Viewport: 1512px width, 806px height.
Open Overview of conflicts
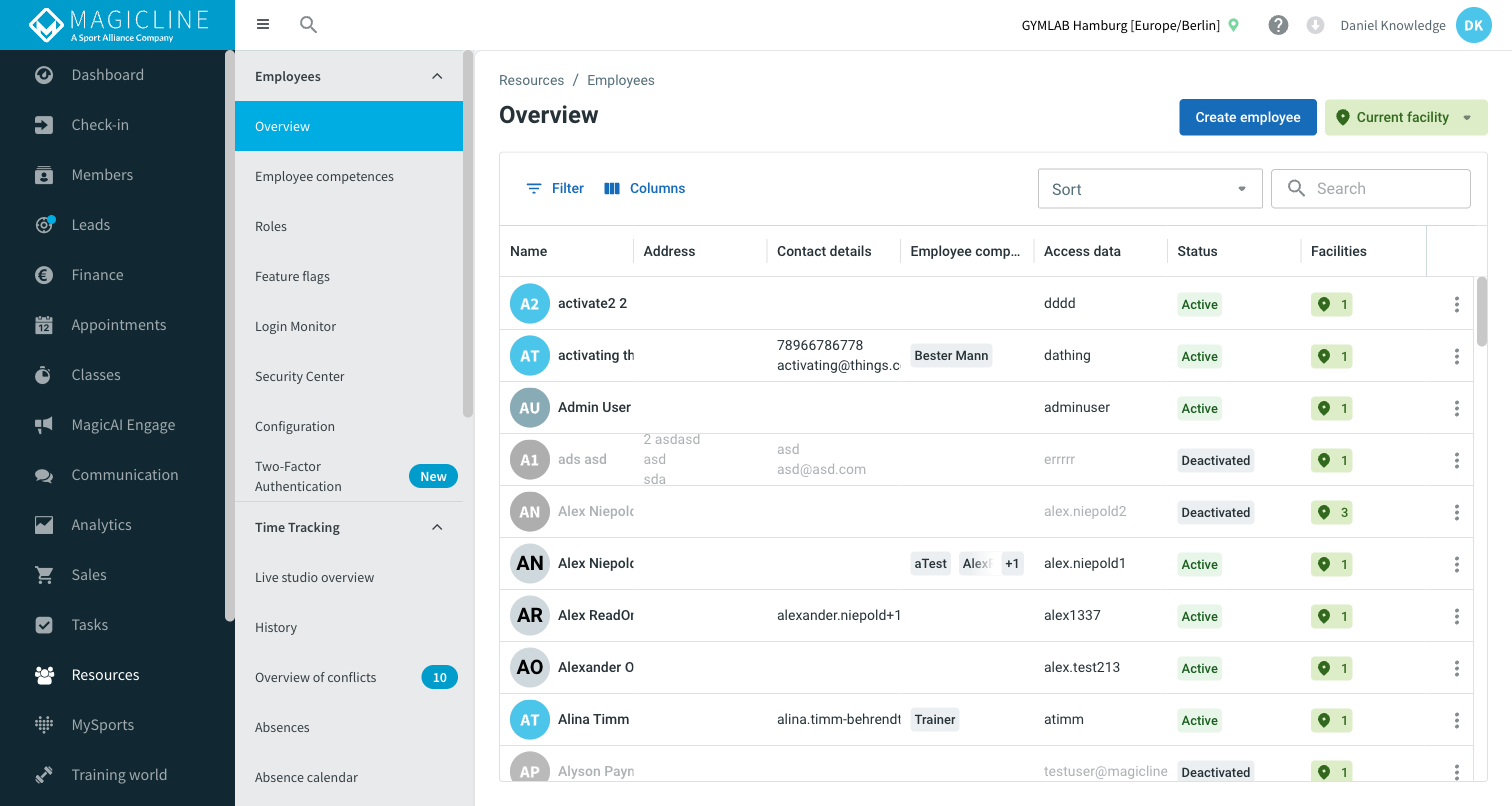[x=349, y=677]
